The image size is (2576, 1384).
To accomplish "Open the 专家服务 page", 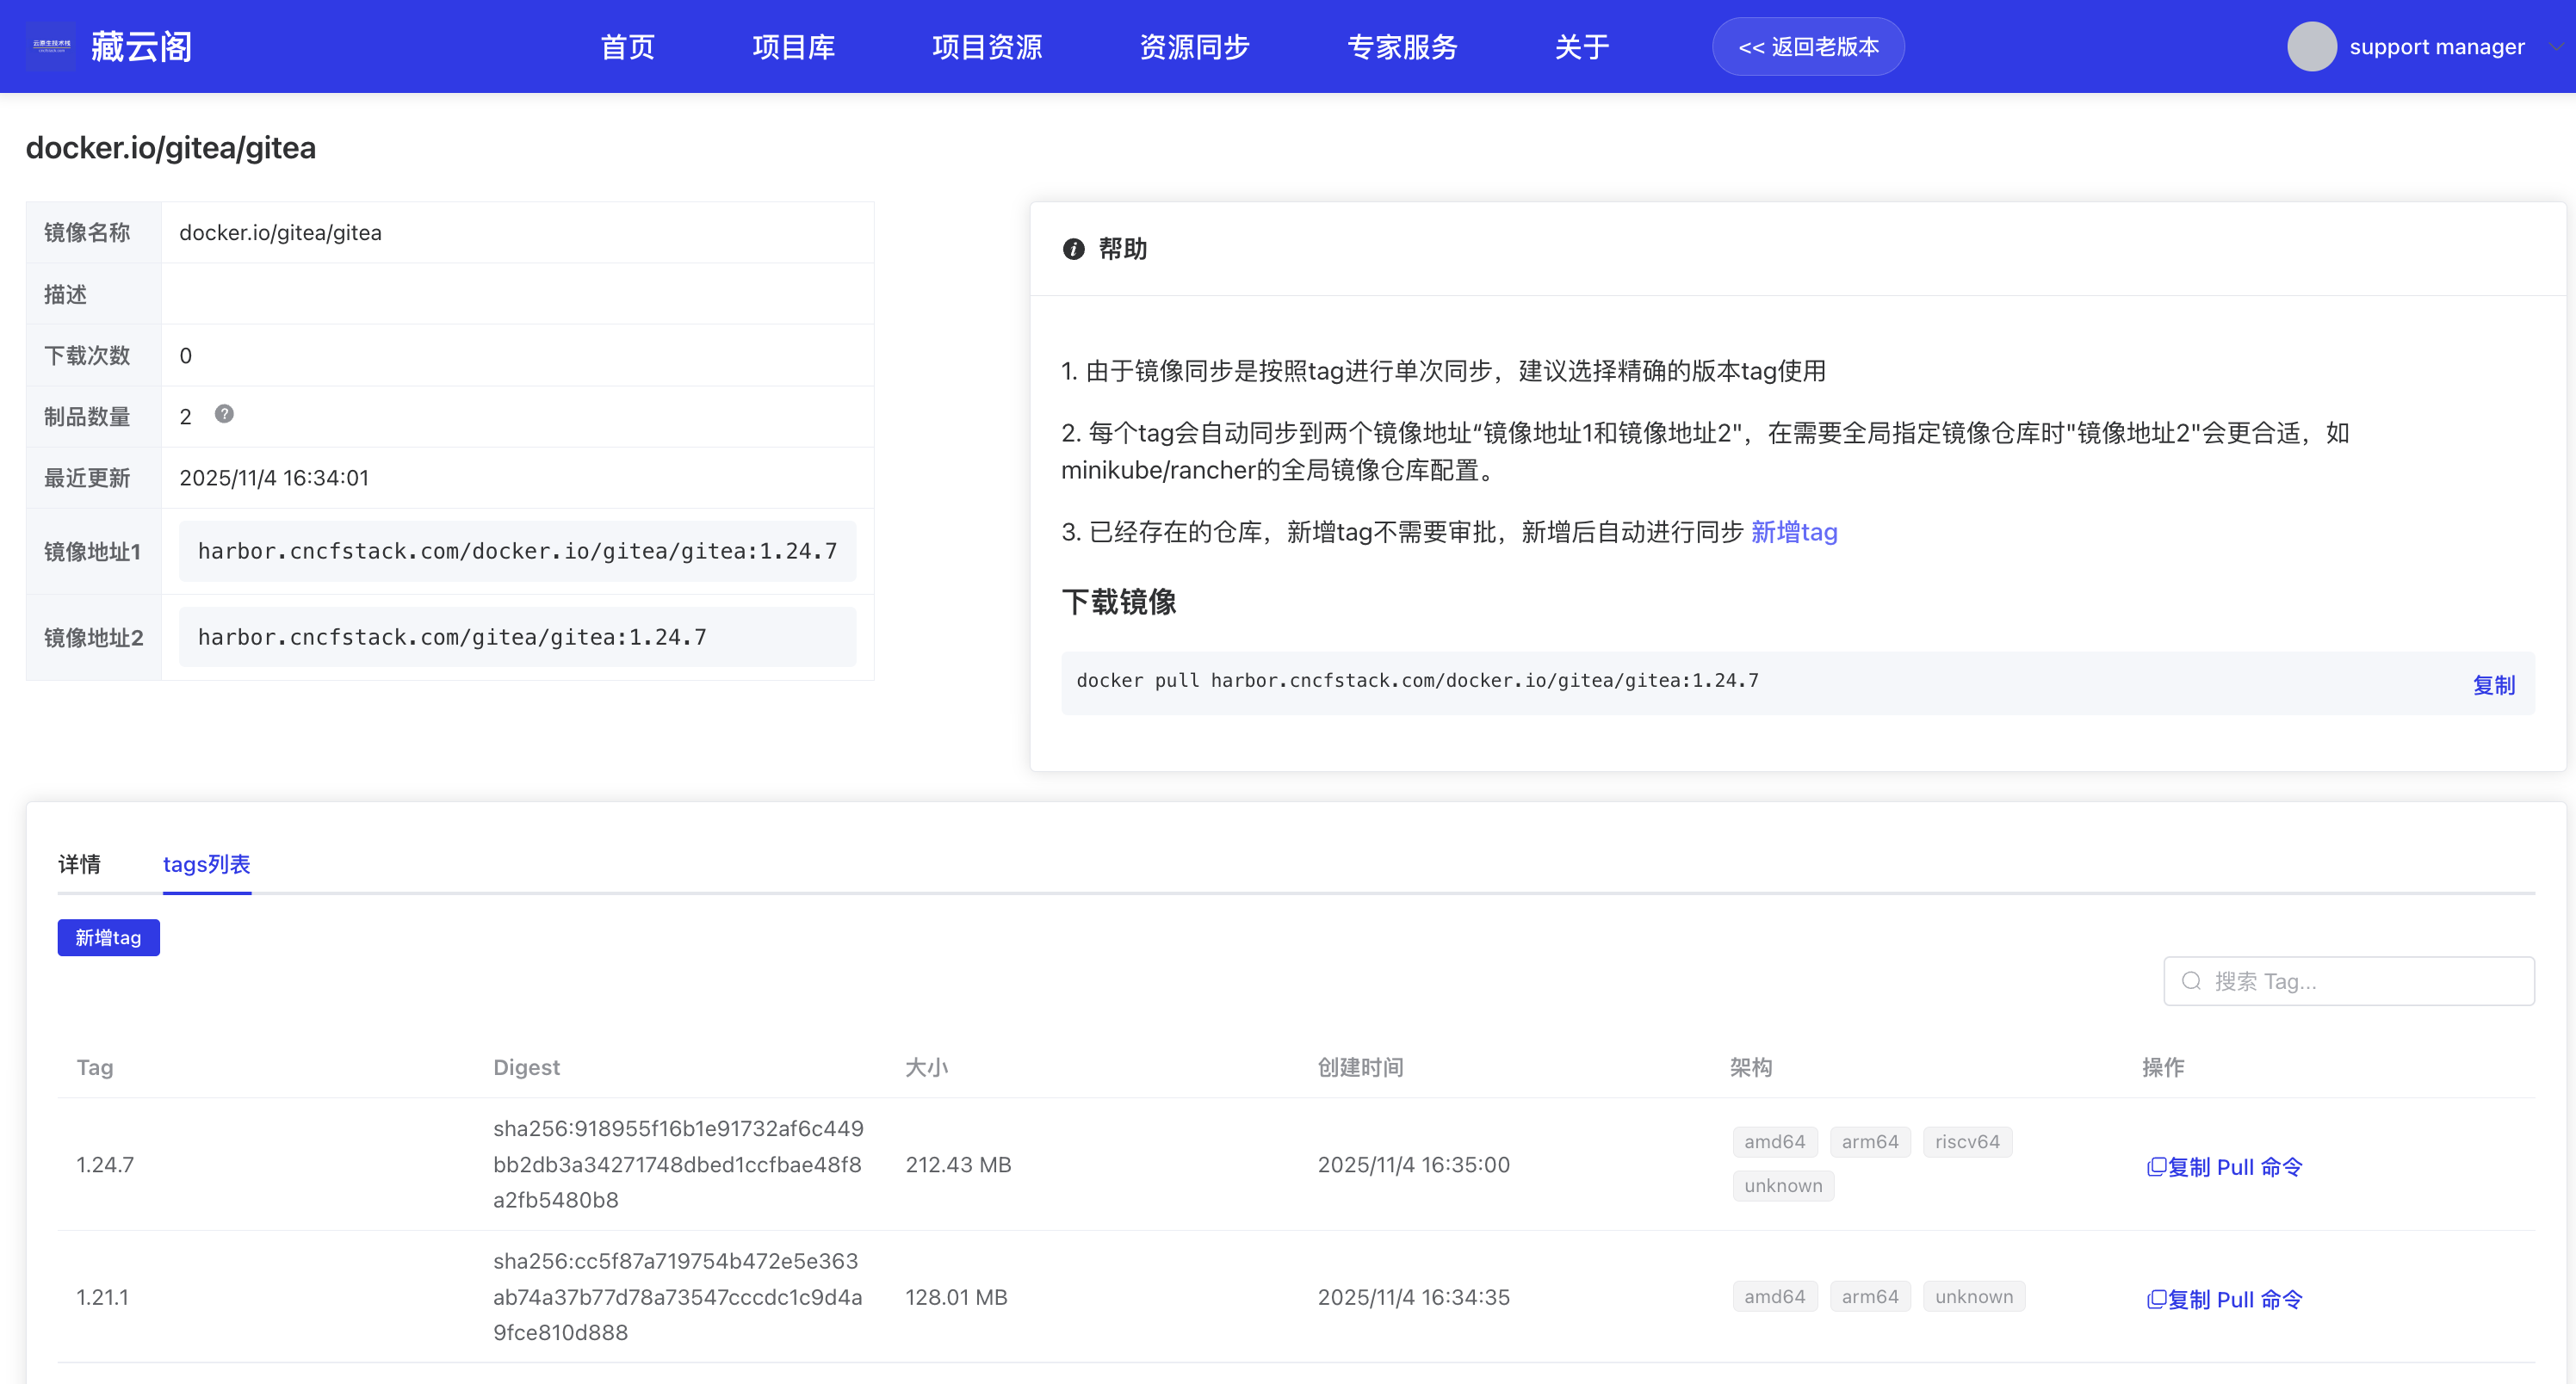I will [x=1402, y=46].
